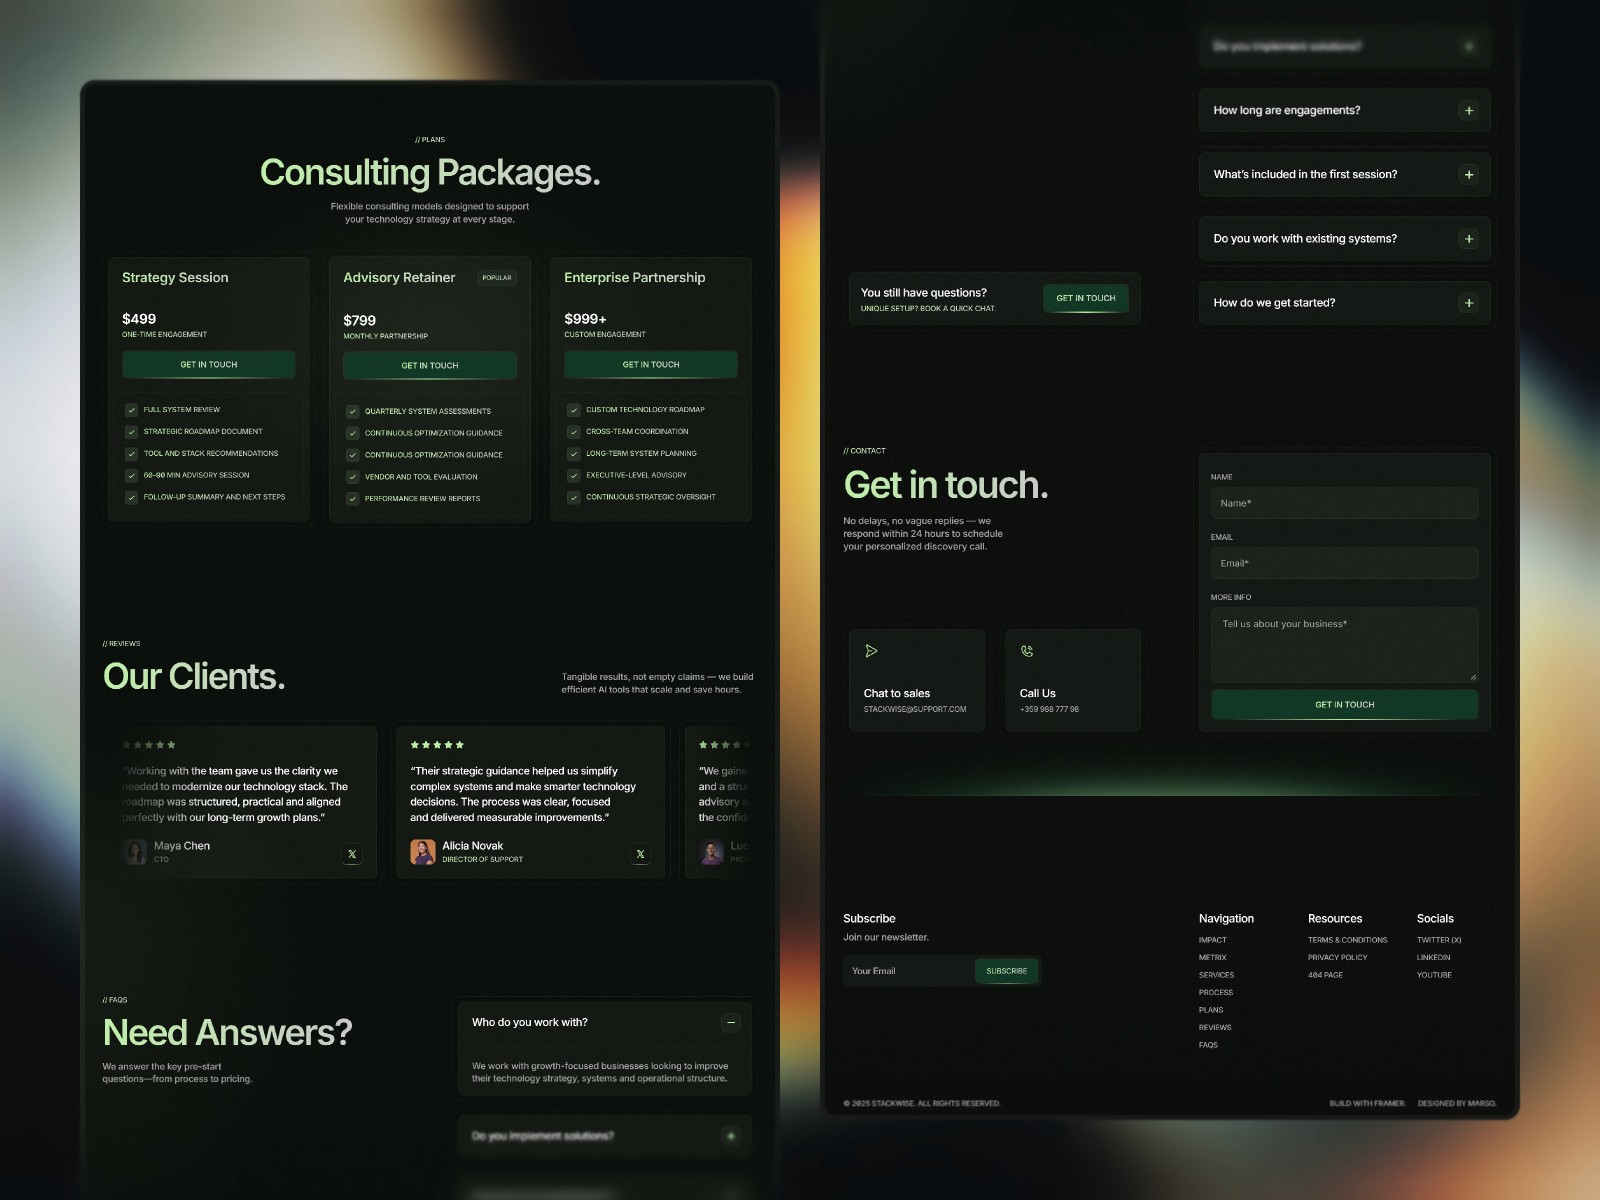Viewport: 1600px width, 1200px height.
Task: Click the phone icon in Call Us card
Action: tap(1027, 651)
